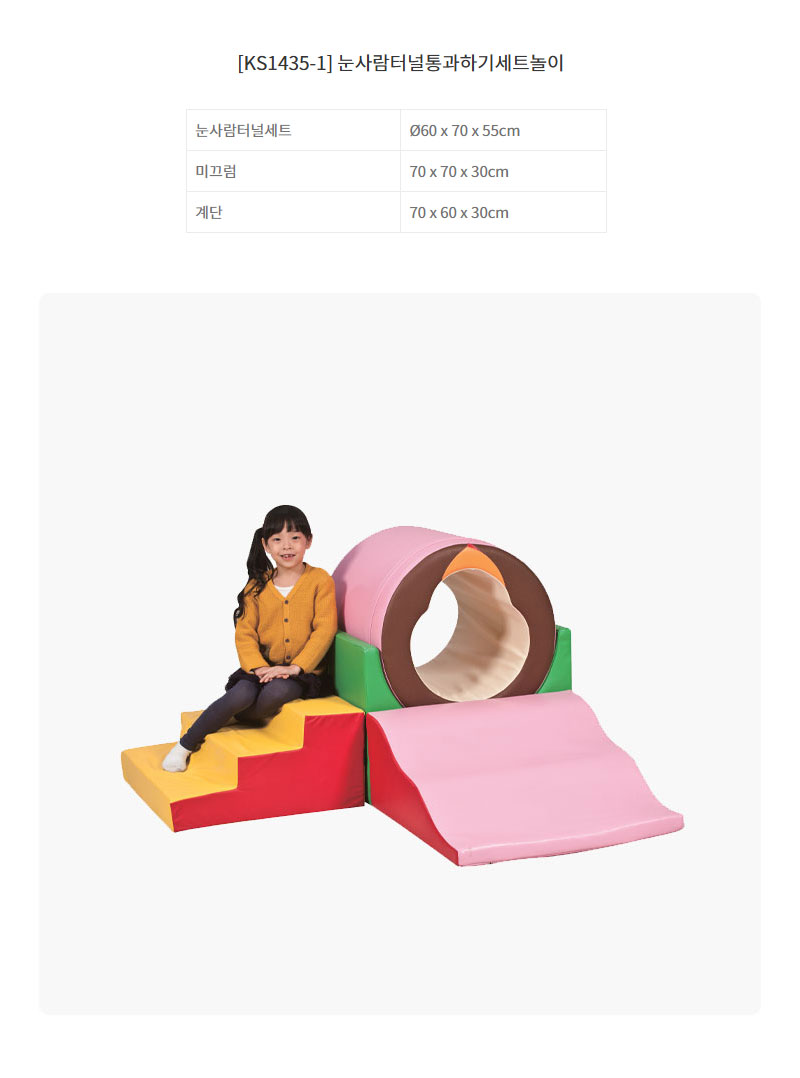Click the 70 x 70 x 30cm slide dimension
Image resolution: width=800 pixels, height=1078 pixels.
pos(503,171)
